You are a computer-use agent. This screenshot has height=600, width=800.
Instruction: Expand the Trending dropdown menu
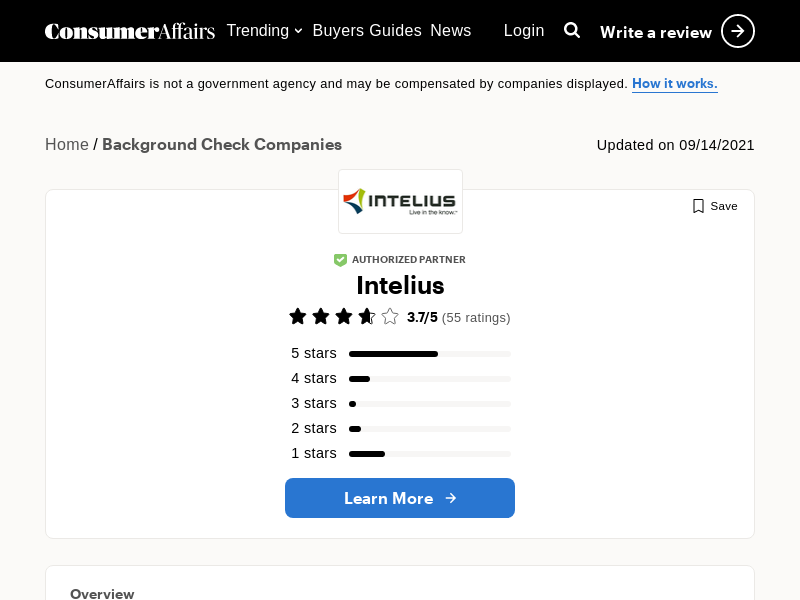coord(264,31)
